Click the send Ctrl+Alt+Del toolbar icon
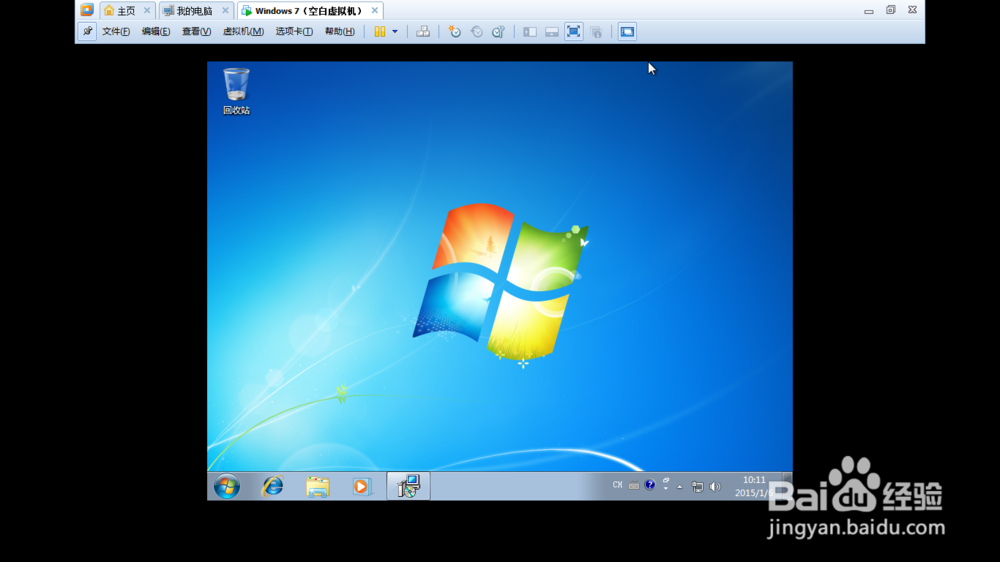1000x562 pixels. (x=423, y=31)
